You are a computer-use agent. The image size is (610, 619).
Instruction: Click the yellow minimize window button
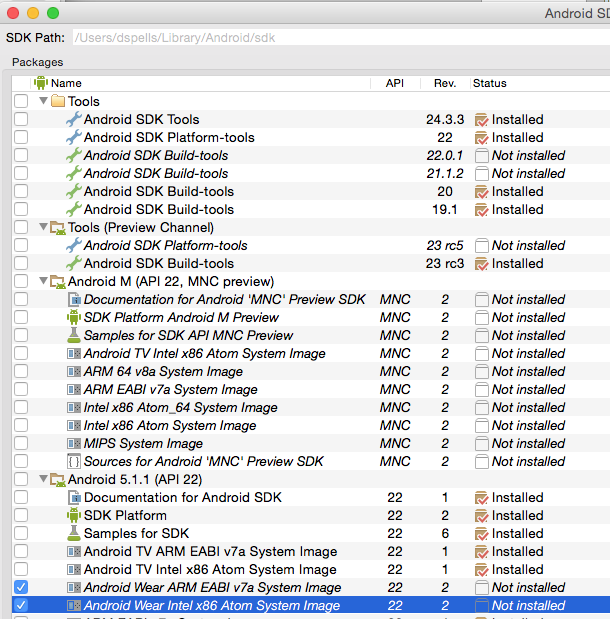(x=33, y=13)
